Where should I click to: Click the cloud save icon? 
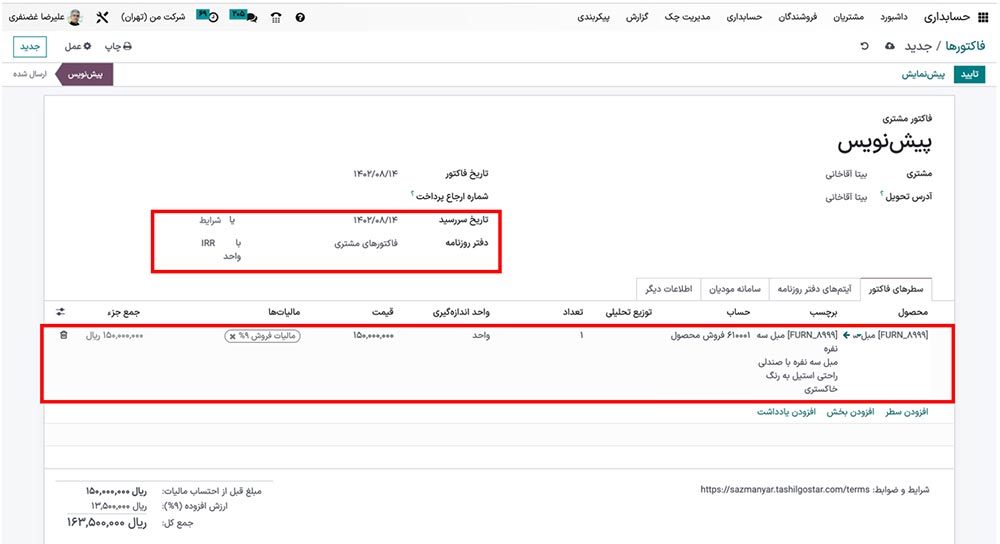pos(890,46)
